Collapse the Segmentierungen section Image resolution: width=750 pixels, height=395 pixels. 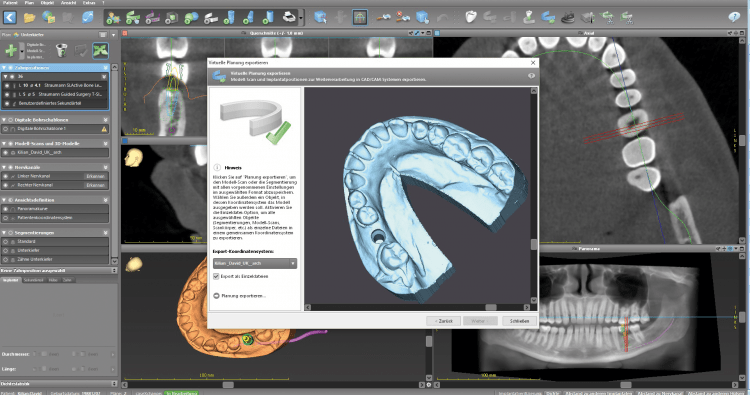[4, 232]
